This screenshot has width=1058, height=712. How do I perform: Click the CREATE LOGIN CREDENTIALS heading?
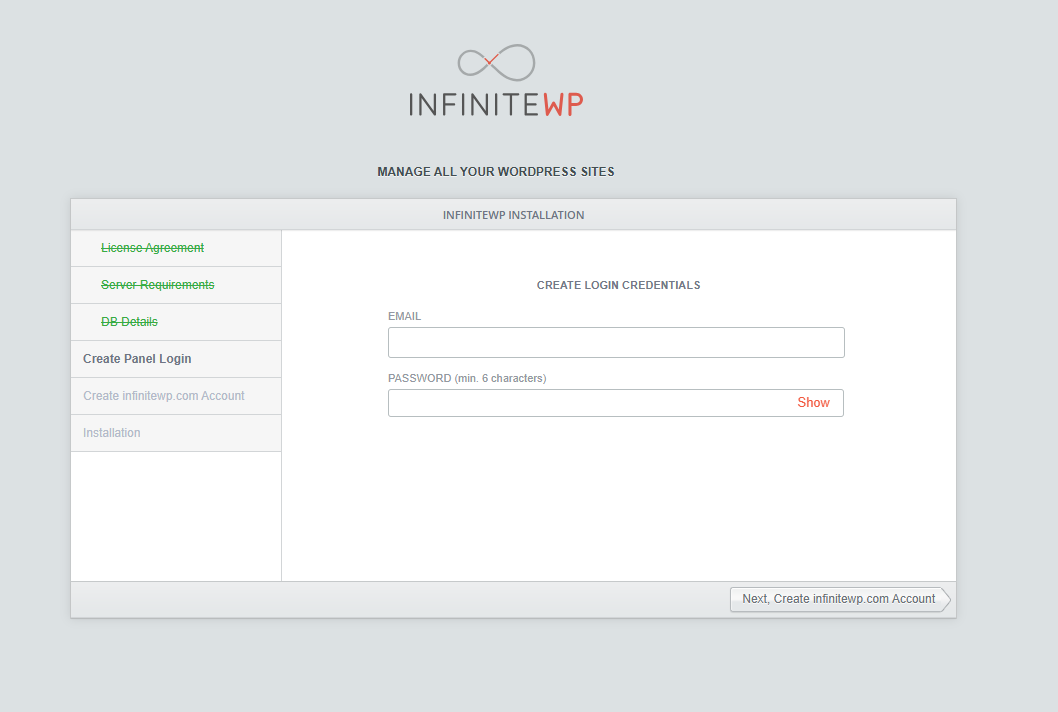point(618,285)
